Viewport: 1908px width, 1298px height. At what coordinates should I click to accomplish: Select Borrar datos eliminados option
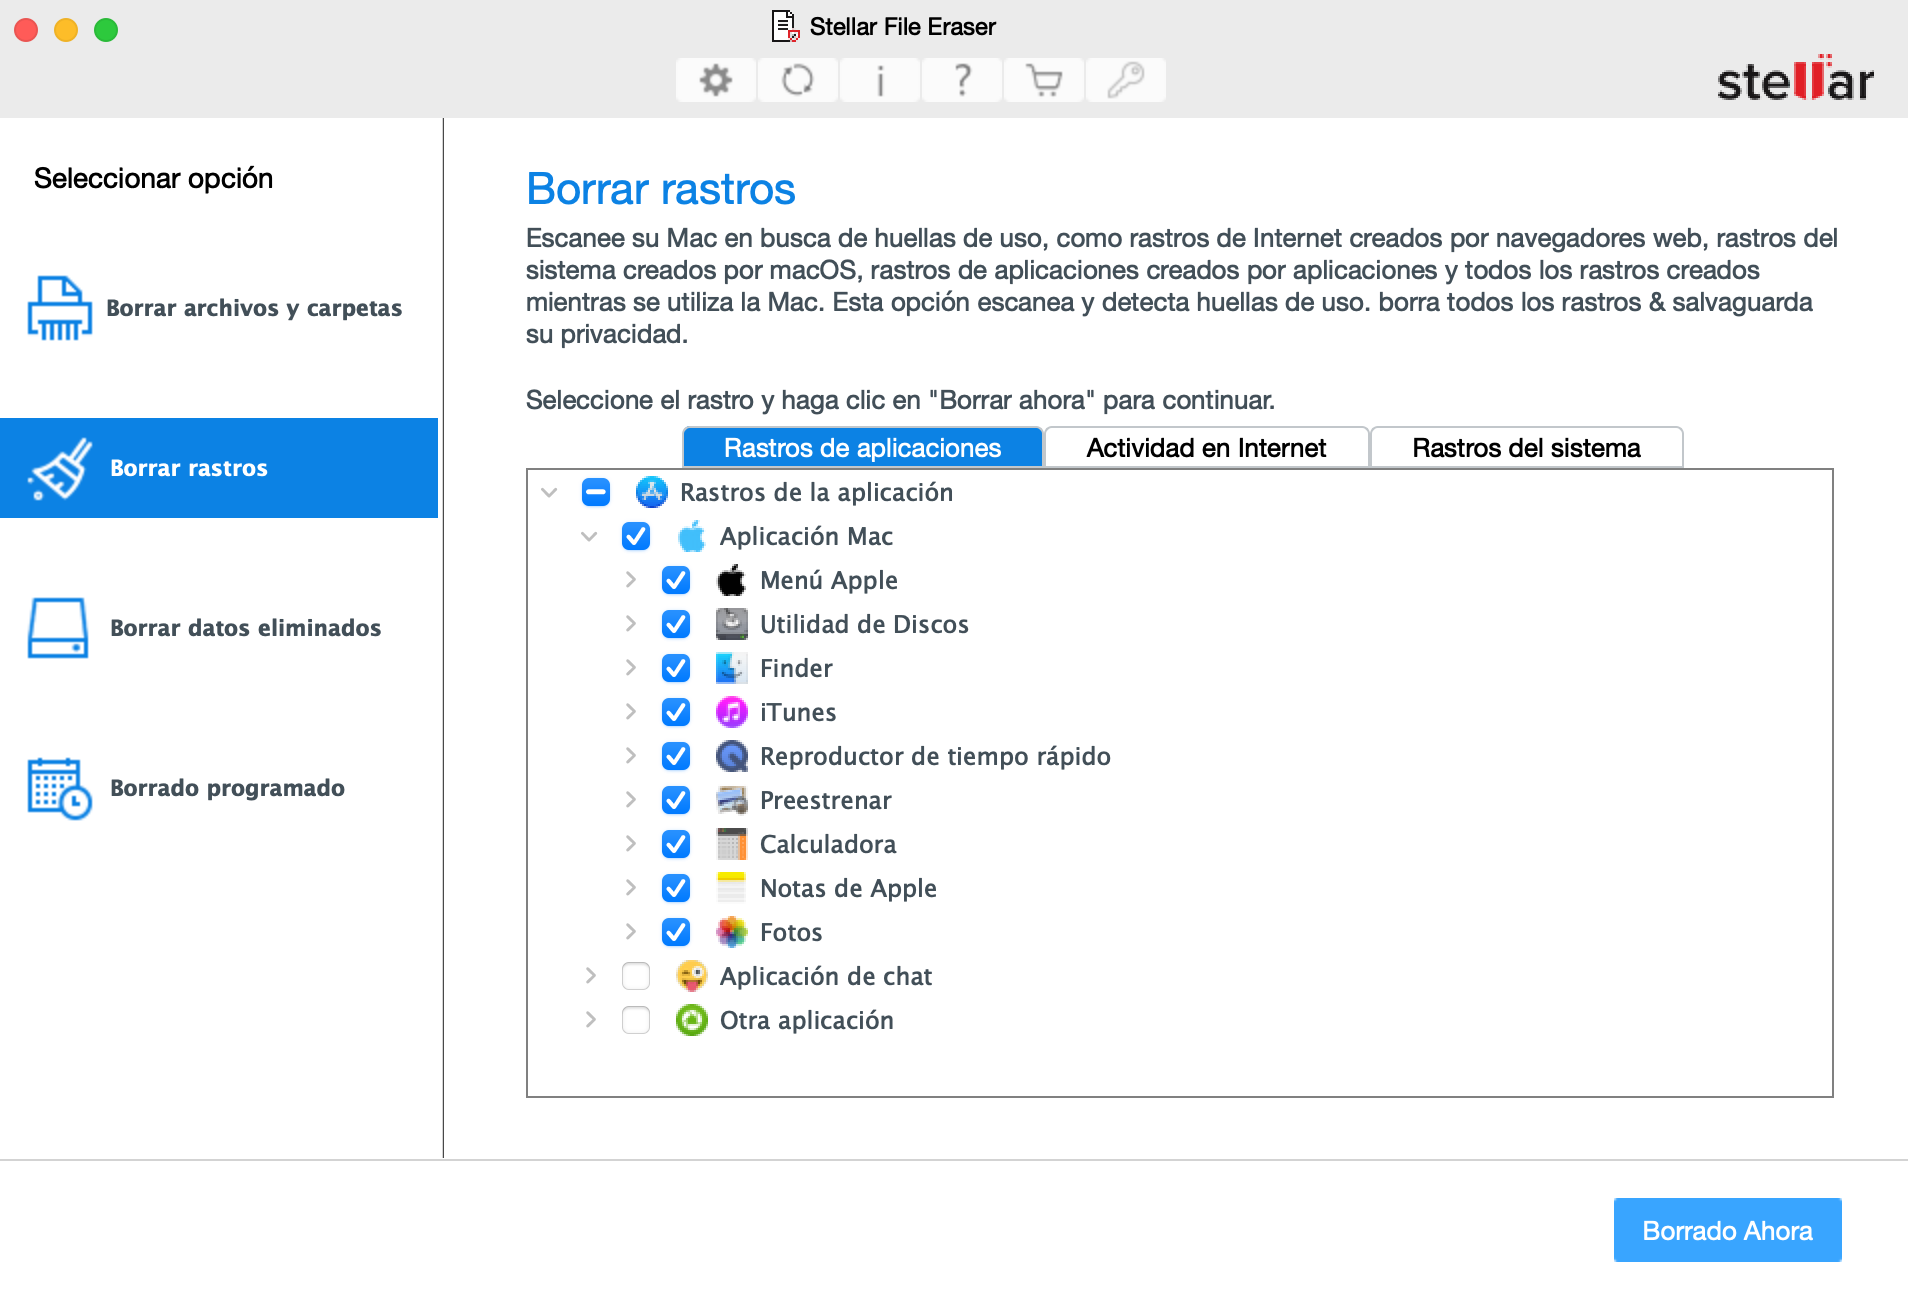coord(219,628)
